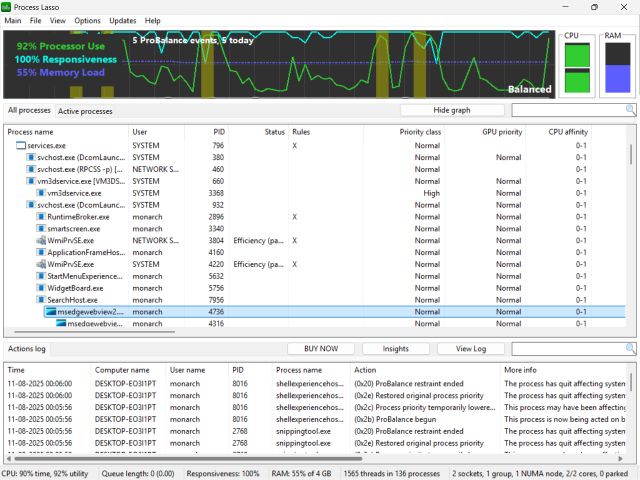Open the Main menu
Screen dimensions: 640x480
point(13,20)
